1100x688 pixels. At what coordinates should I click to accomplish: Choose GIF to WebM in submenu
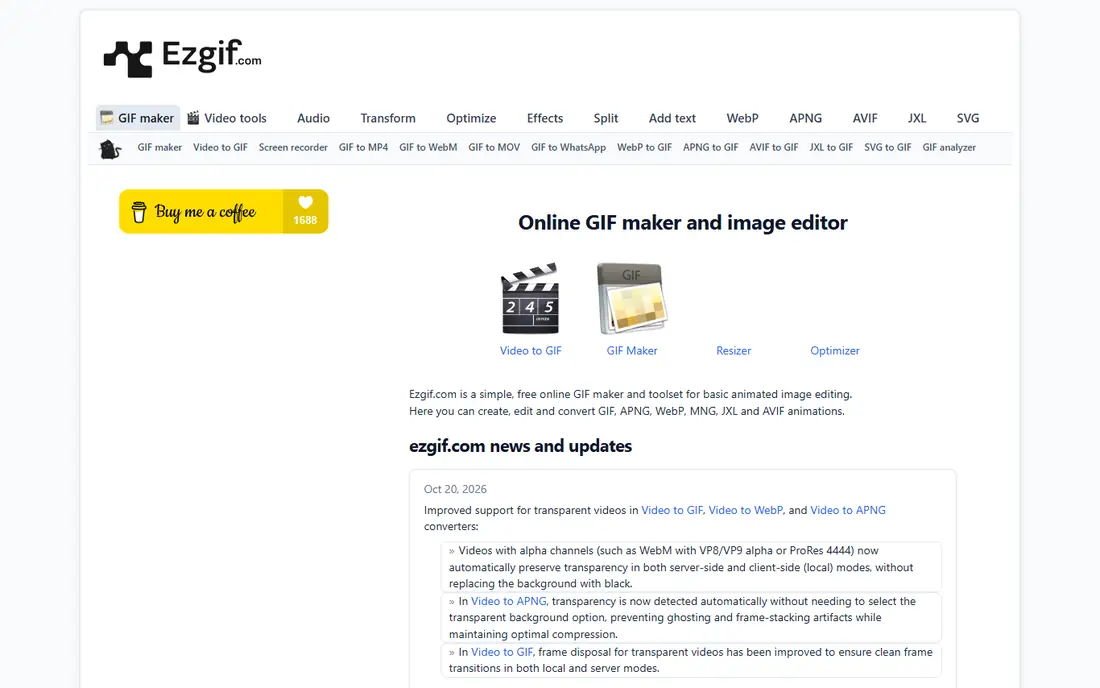click(x=428, y=147)
